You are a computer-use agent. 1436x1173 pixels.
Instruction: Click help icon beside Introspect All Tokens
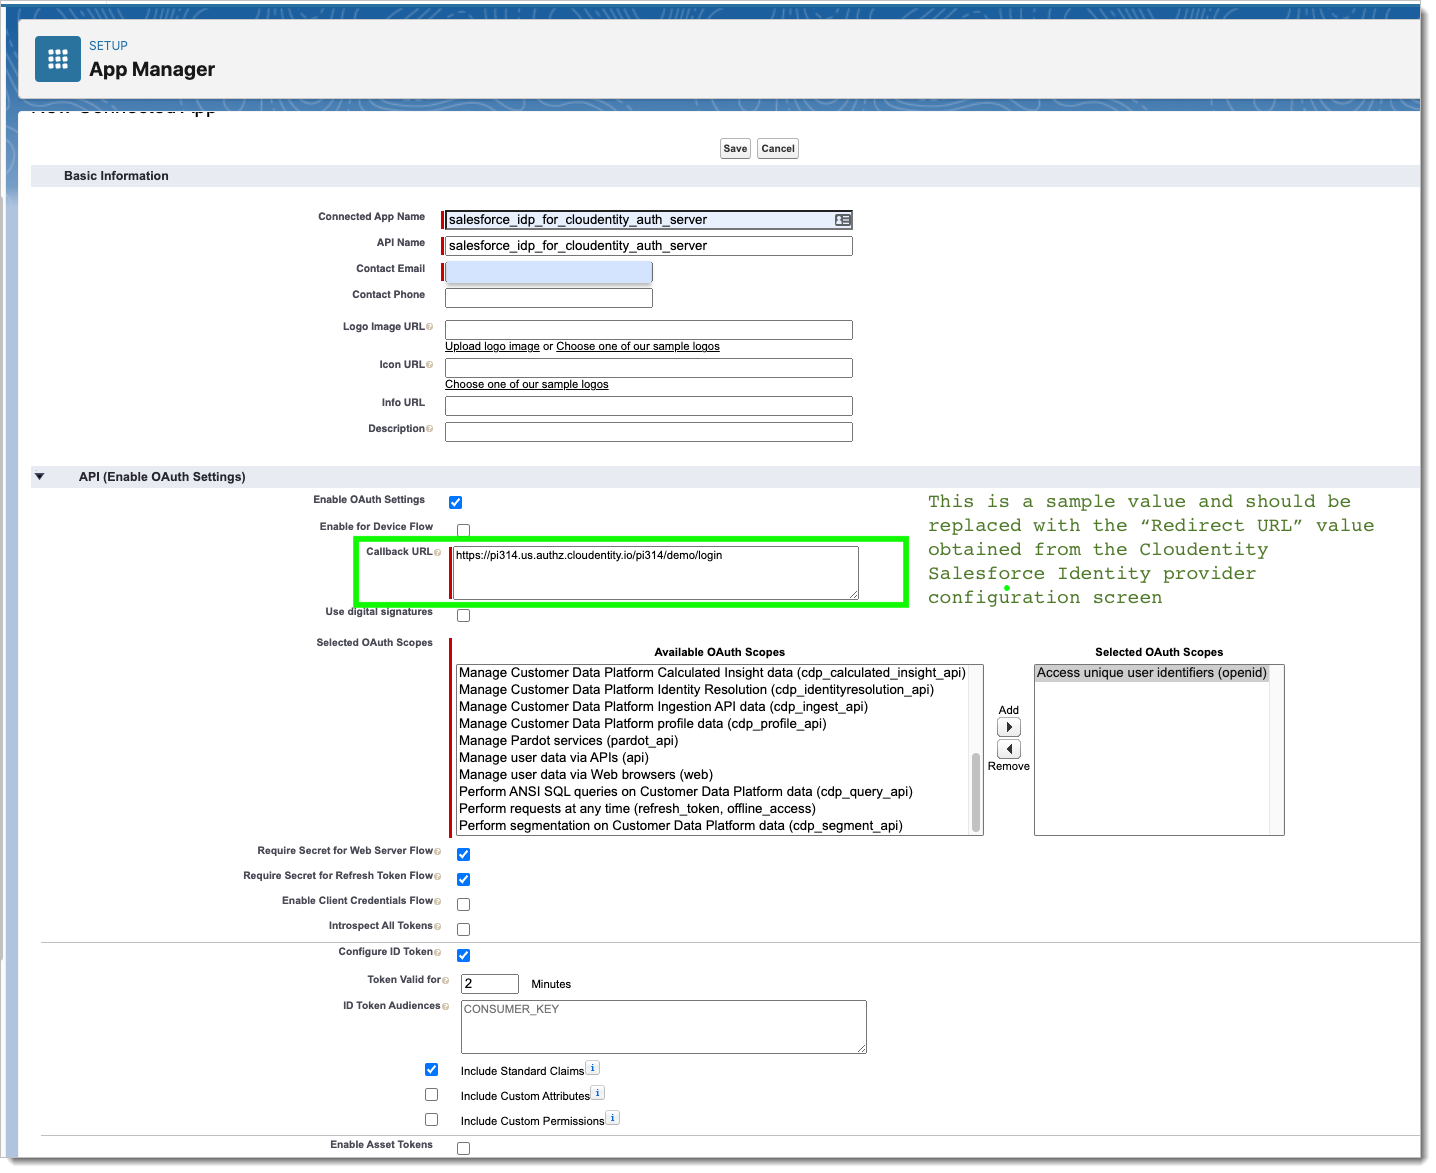click(x=438, y=926)
